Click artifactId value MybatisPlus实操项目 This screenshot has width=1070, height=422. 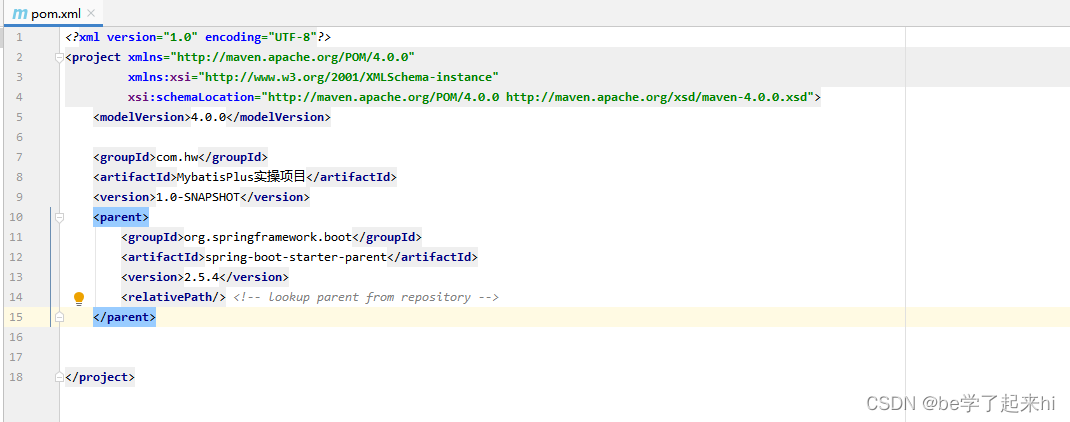click(242, 177)
